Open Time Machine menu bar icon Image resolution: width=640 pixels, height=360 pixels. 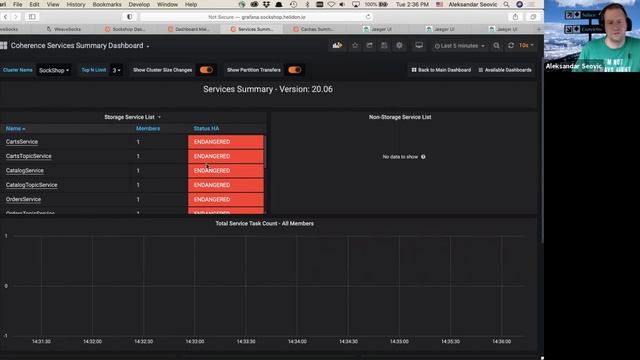click(x=293, y=4)
